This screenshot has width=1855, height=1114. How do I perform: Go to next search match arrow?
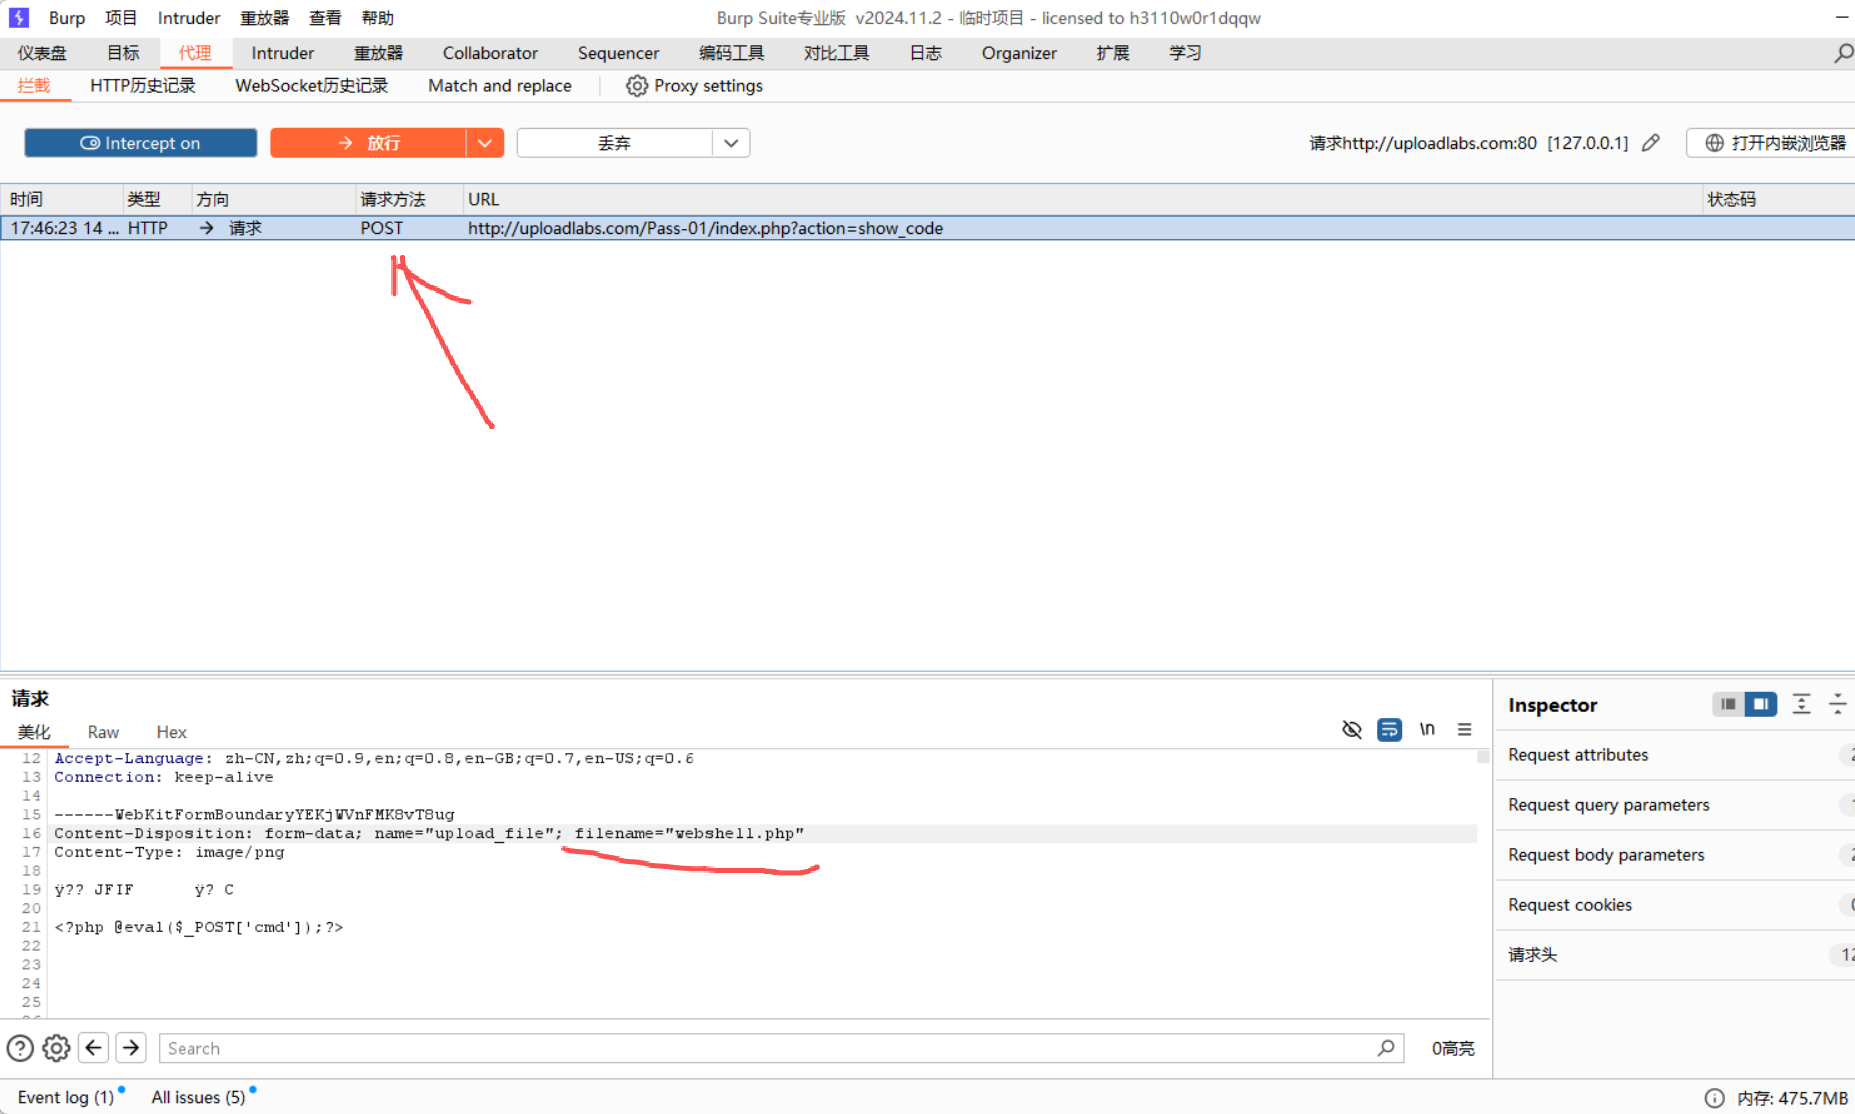[x=131, y=1048]
